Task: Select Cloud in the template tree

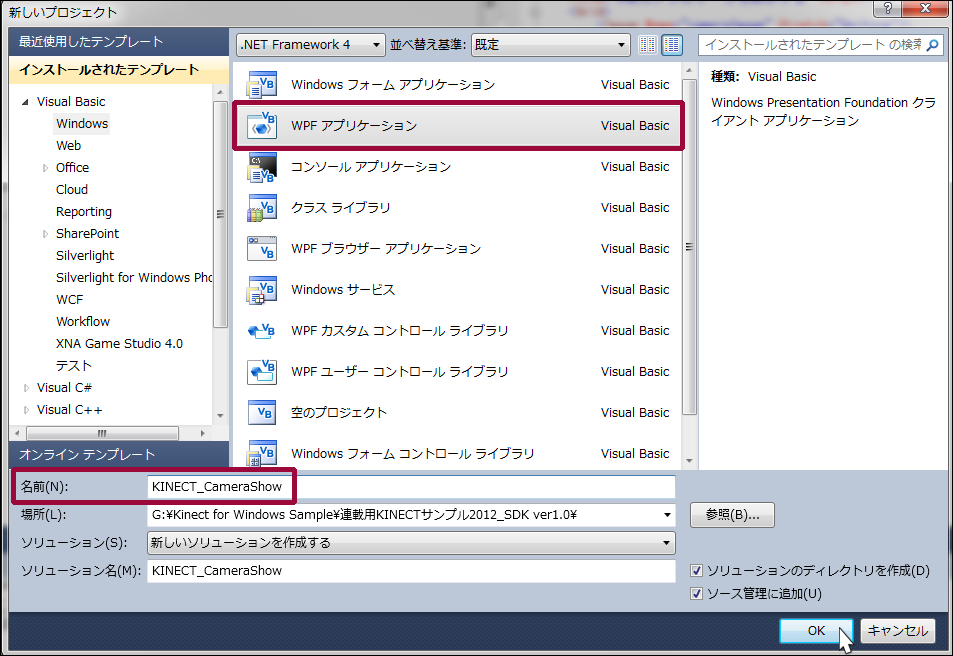Action: 72,190
